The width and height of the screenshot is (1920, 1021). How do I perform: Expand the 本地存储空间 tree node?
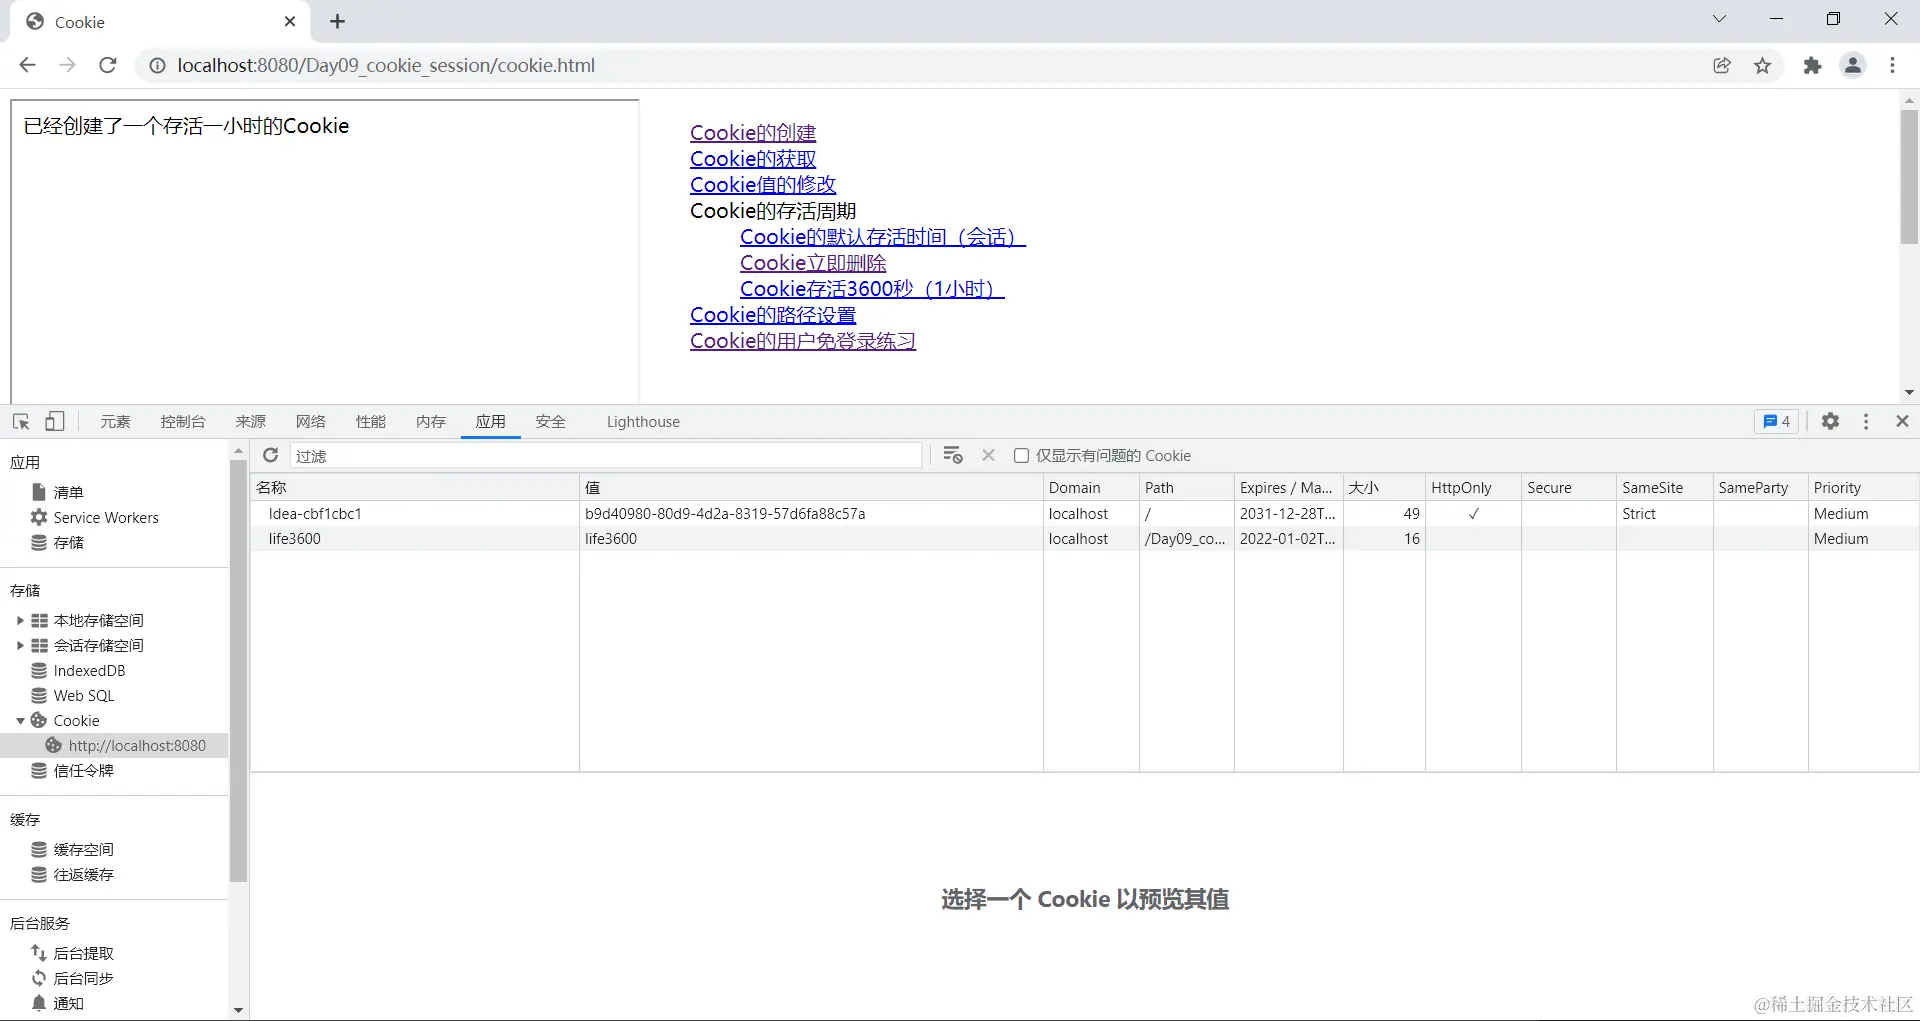(20, 620)
